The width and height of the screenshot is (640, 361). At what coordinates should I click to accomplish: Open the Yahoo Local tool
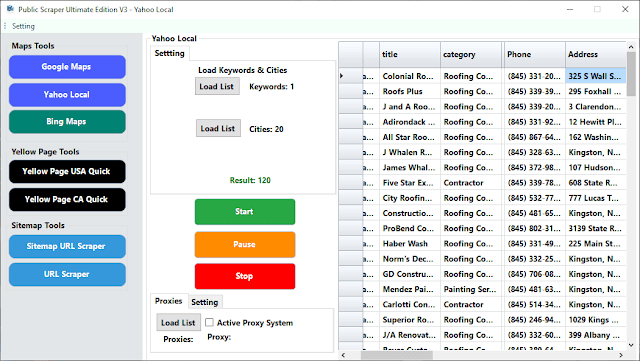coord(67,95)
